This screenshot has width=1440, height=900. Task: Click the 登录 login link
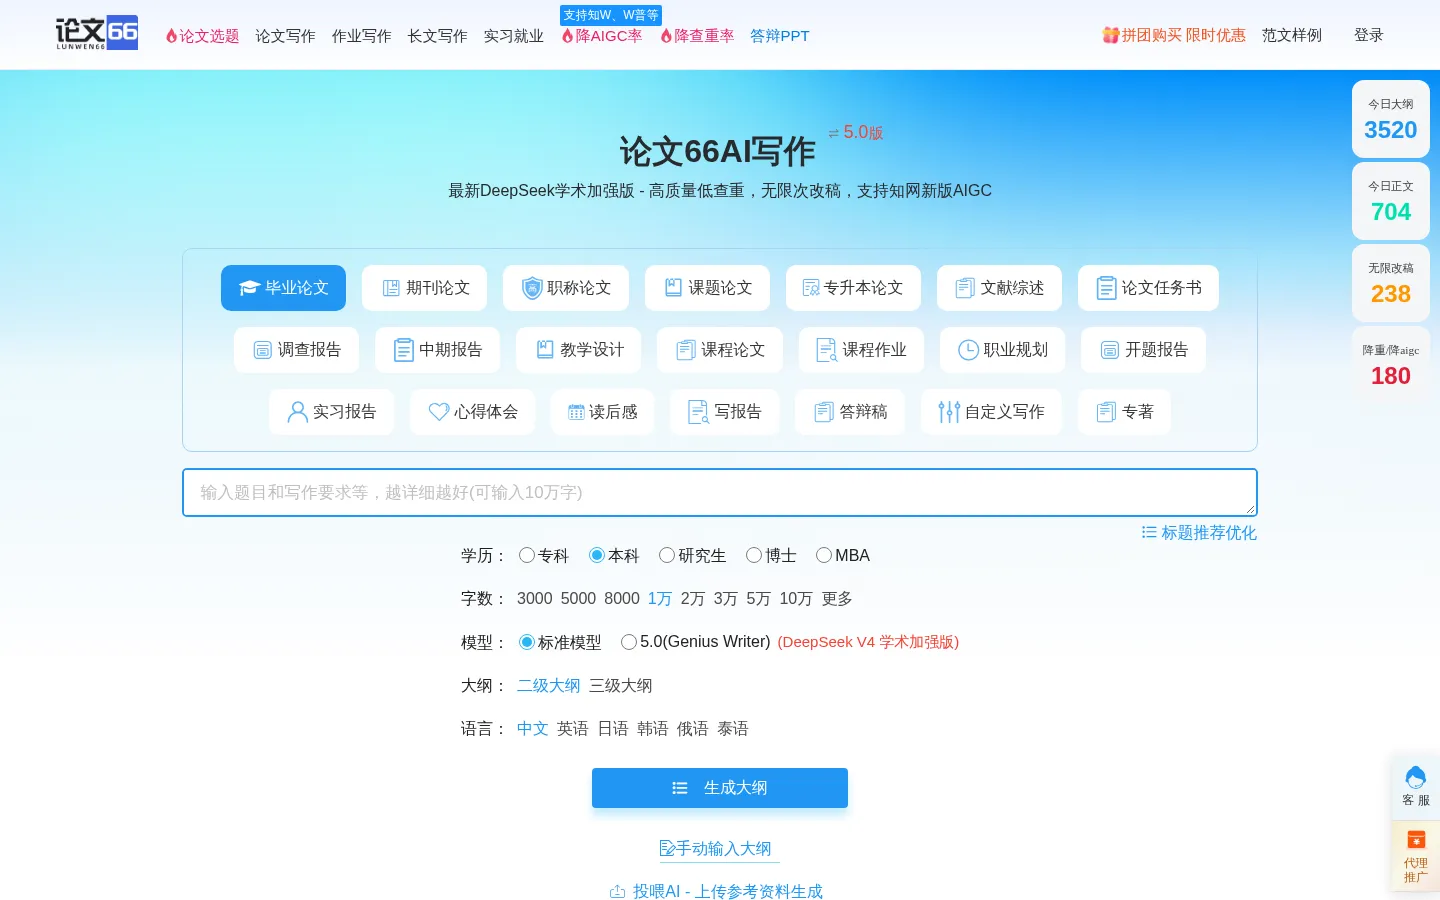[x=1369, y=35]
